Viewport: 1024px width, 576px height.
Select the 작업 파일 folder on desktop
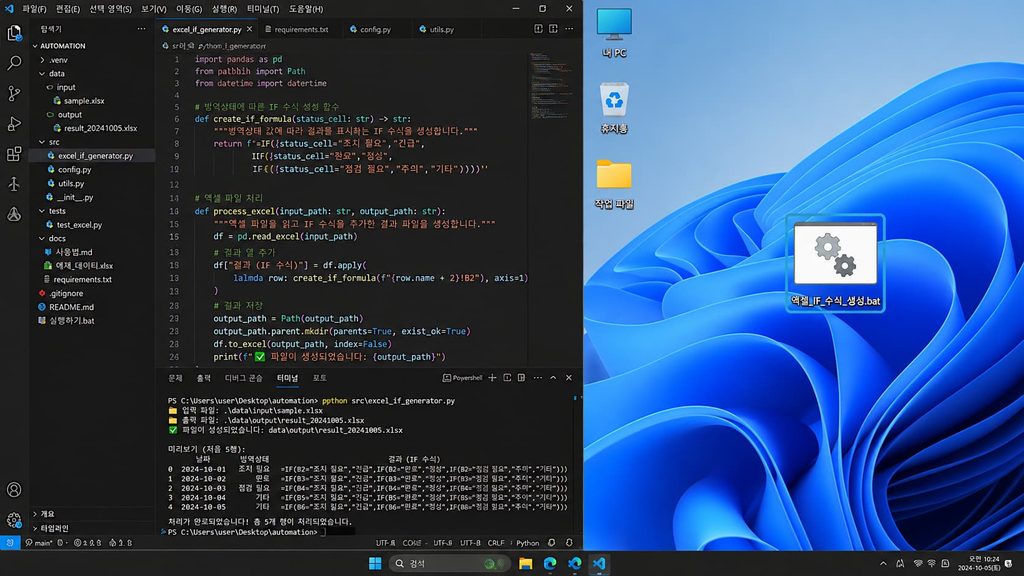[614, 184]
